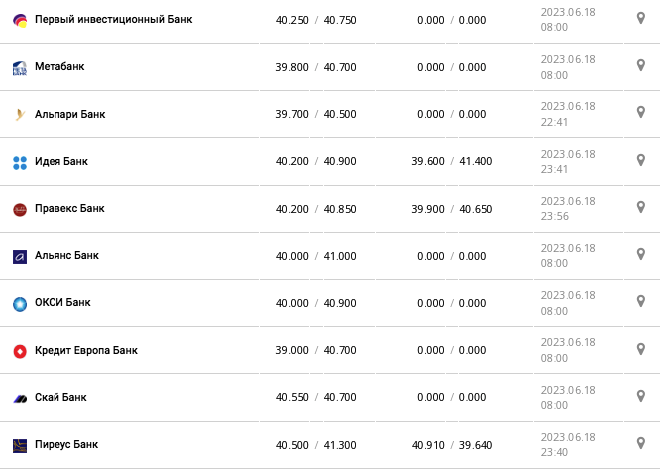
Task: Show map pin for Метабанк row
Action: pyautogui.click(x=641, y=66)
